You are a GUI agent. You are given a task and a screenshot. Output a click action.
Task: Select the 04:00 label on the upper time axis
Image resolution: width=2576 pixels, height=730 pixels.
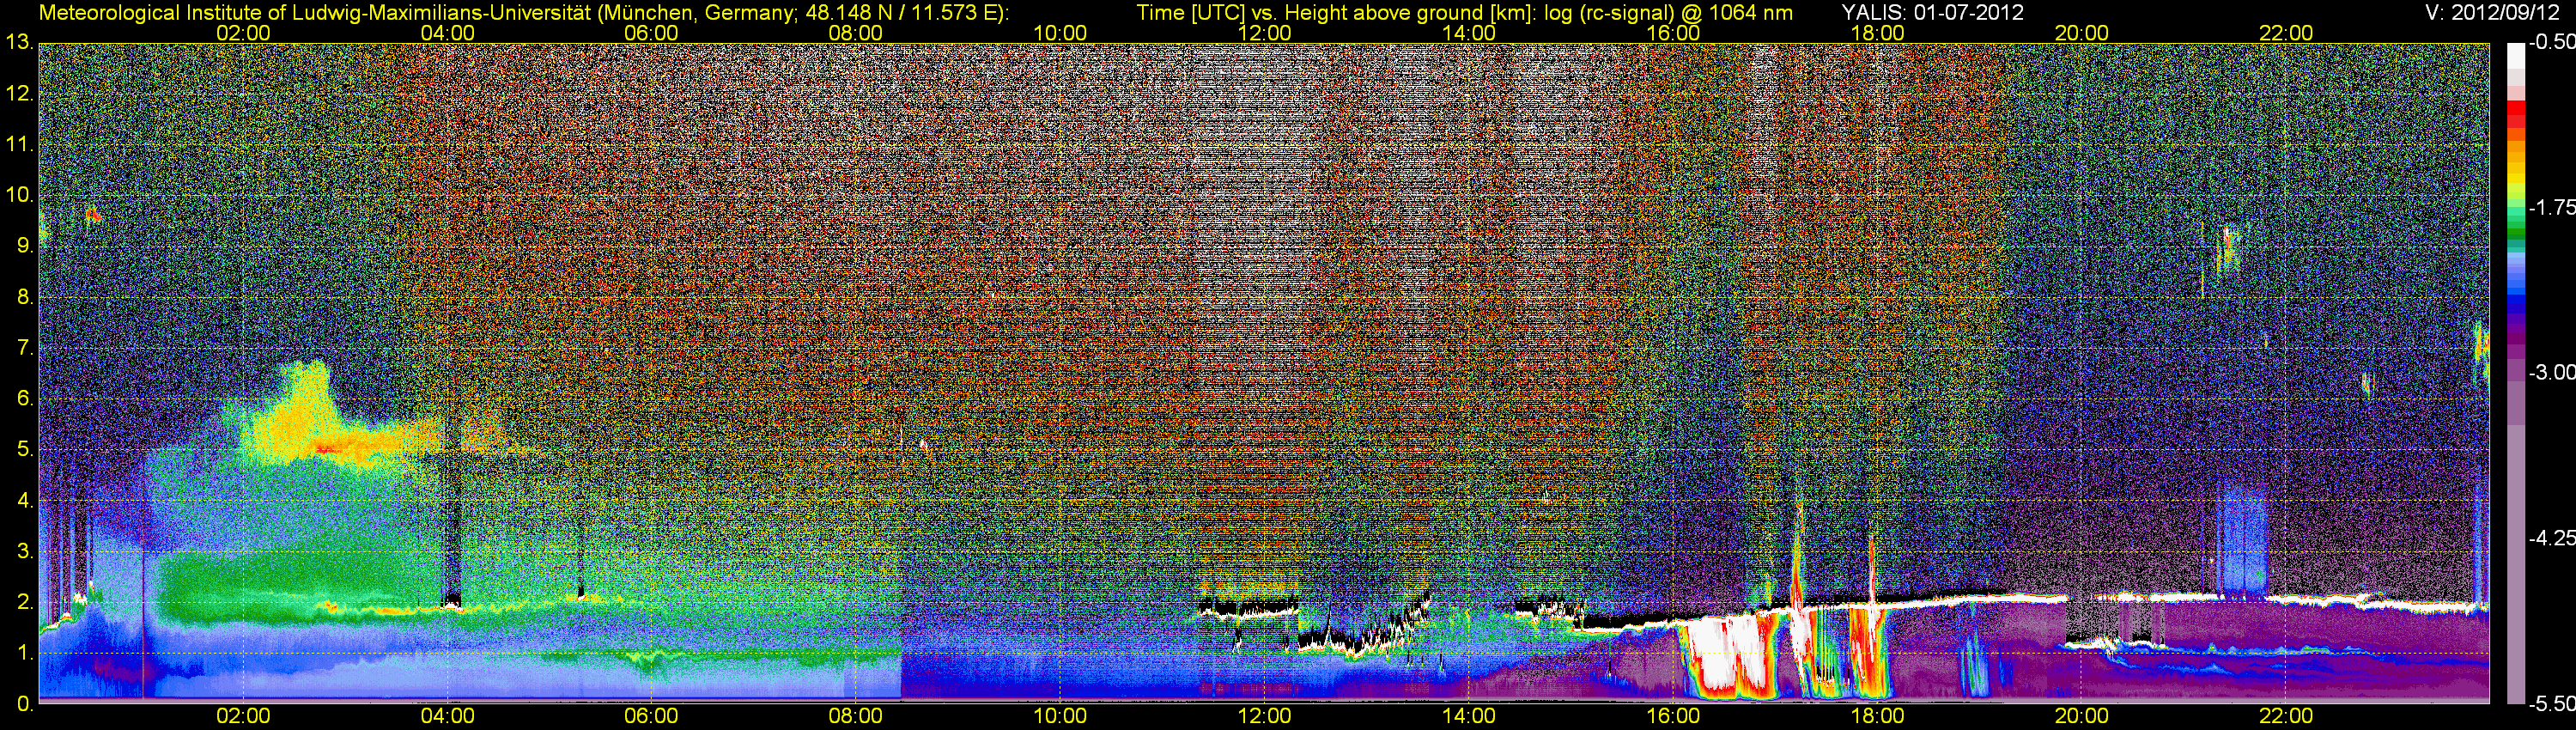coord(447,33)
